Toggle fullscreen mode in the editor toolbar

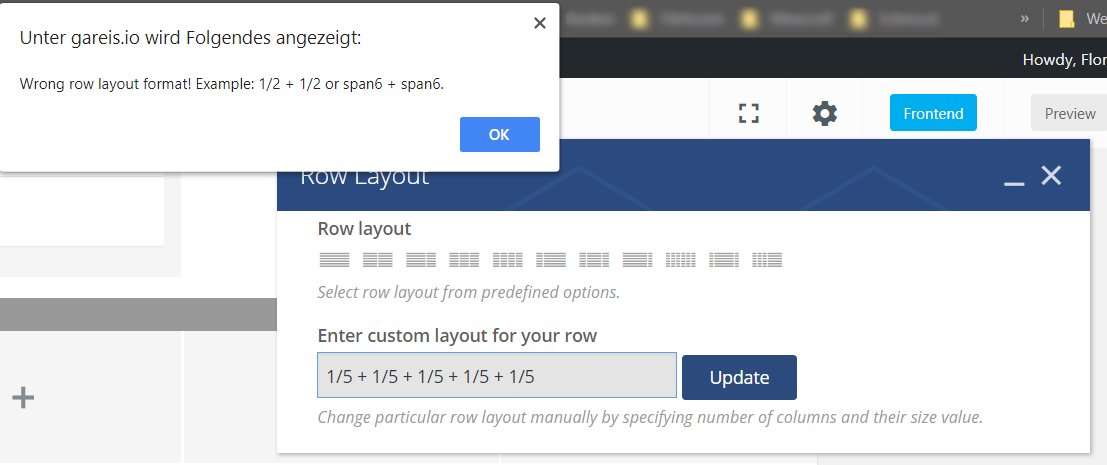(749, 113)
